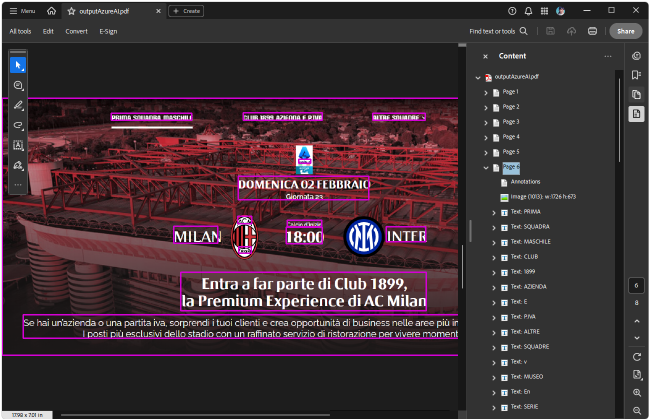The image size is (650, 419).
Task: Click the zoom in magnifier
Action: [x=637, y=393]
